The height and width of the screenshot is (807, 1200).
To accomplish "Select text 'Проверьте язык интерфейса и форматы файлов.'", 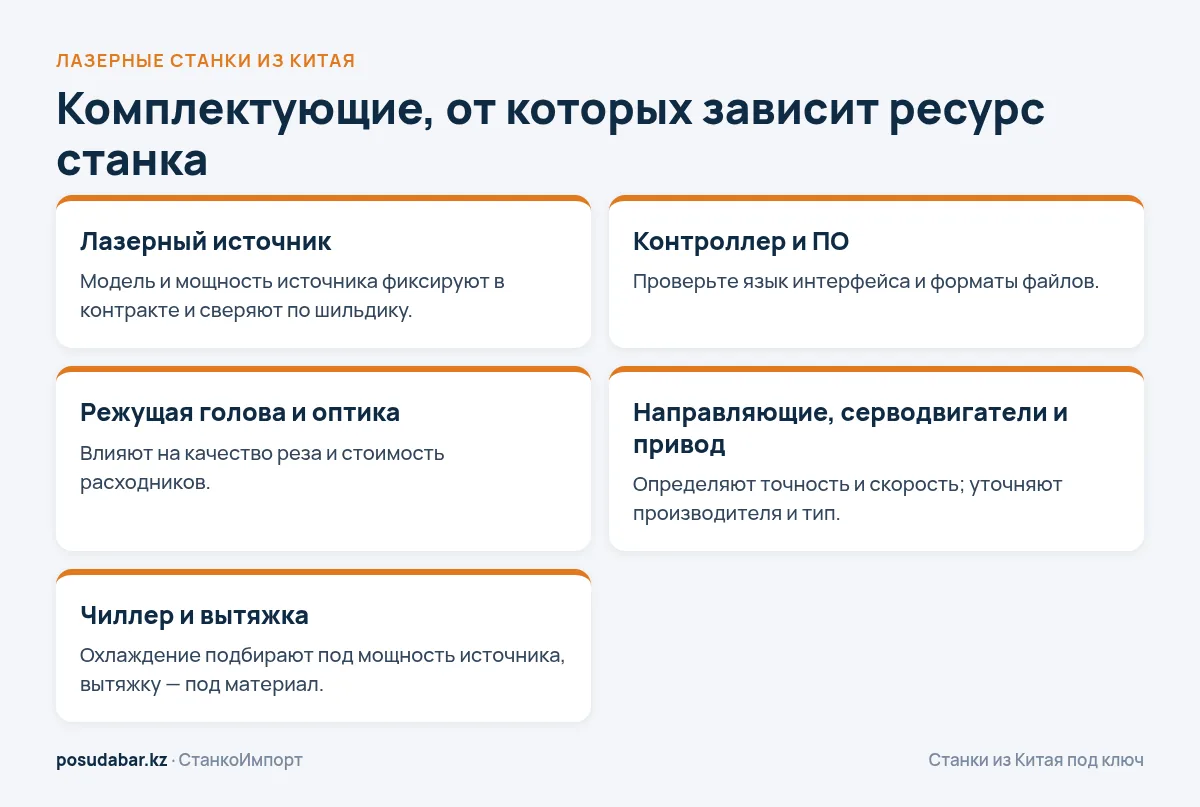I will pos(866,282).
